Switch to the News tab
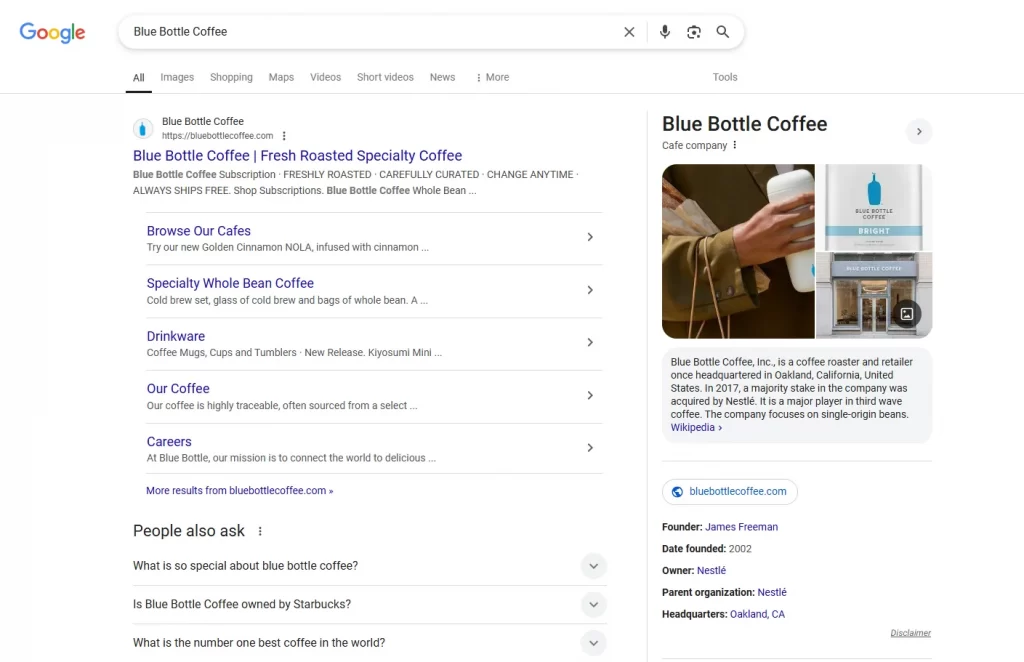The width and height of the screenshot is (1024, 662). [442, 77]
